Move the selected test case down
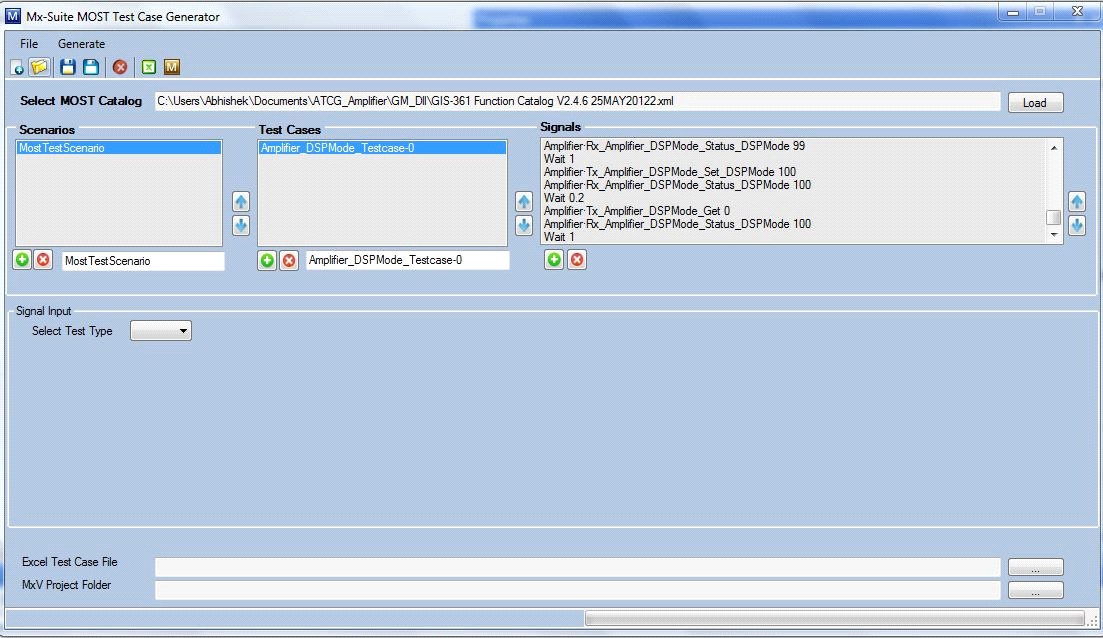Screen dimensions: 1103x638 (x=523, y=226)
